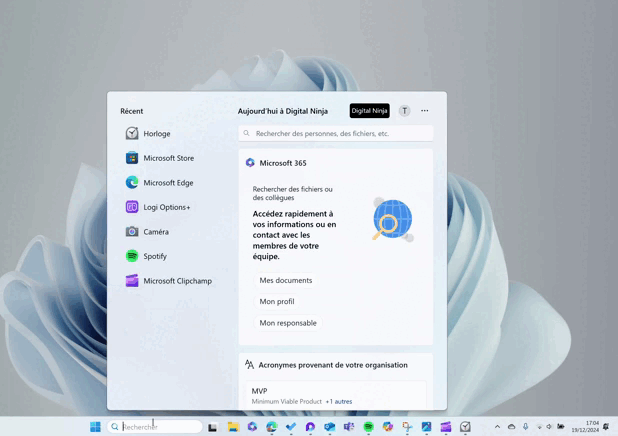The image size is (618, 436).
Task: Select the Mes documents suggestion
Action: tap(285, 281)
